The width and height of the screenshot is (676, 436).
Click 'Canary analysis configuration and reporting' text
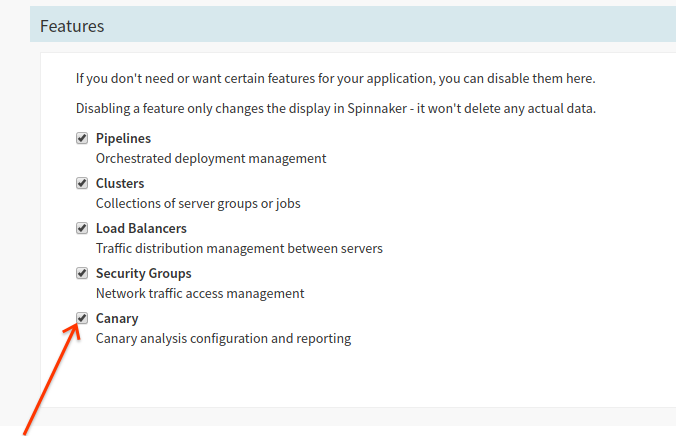point(223,338)
